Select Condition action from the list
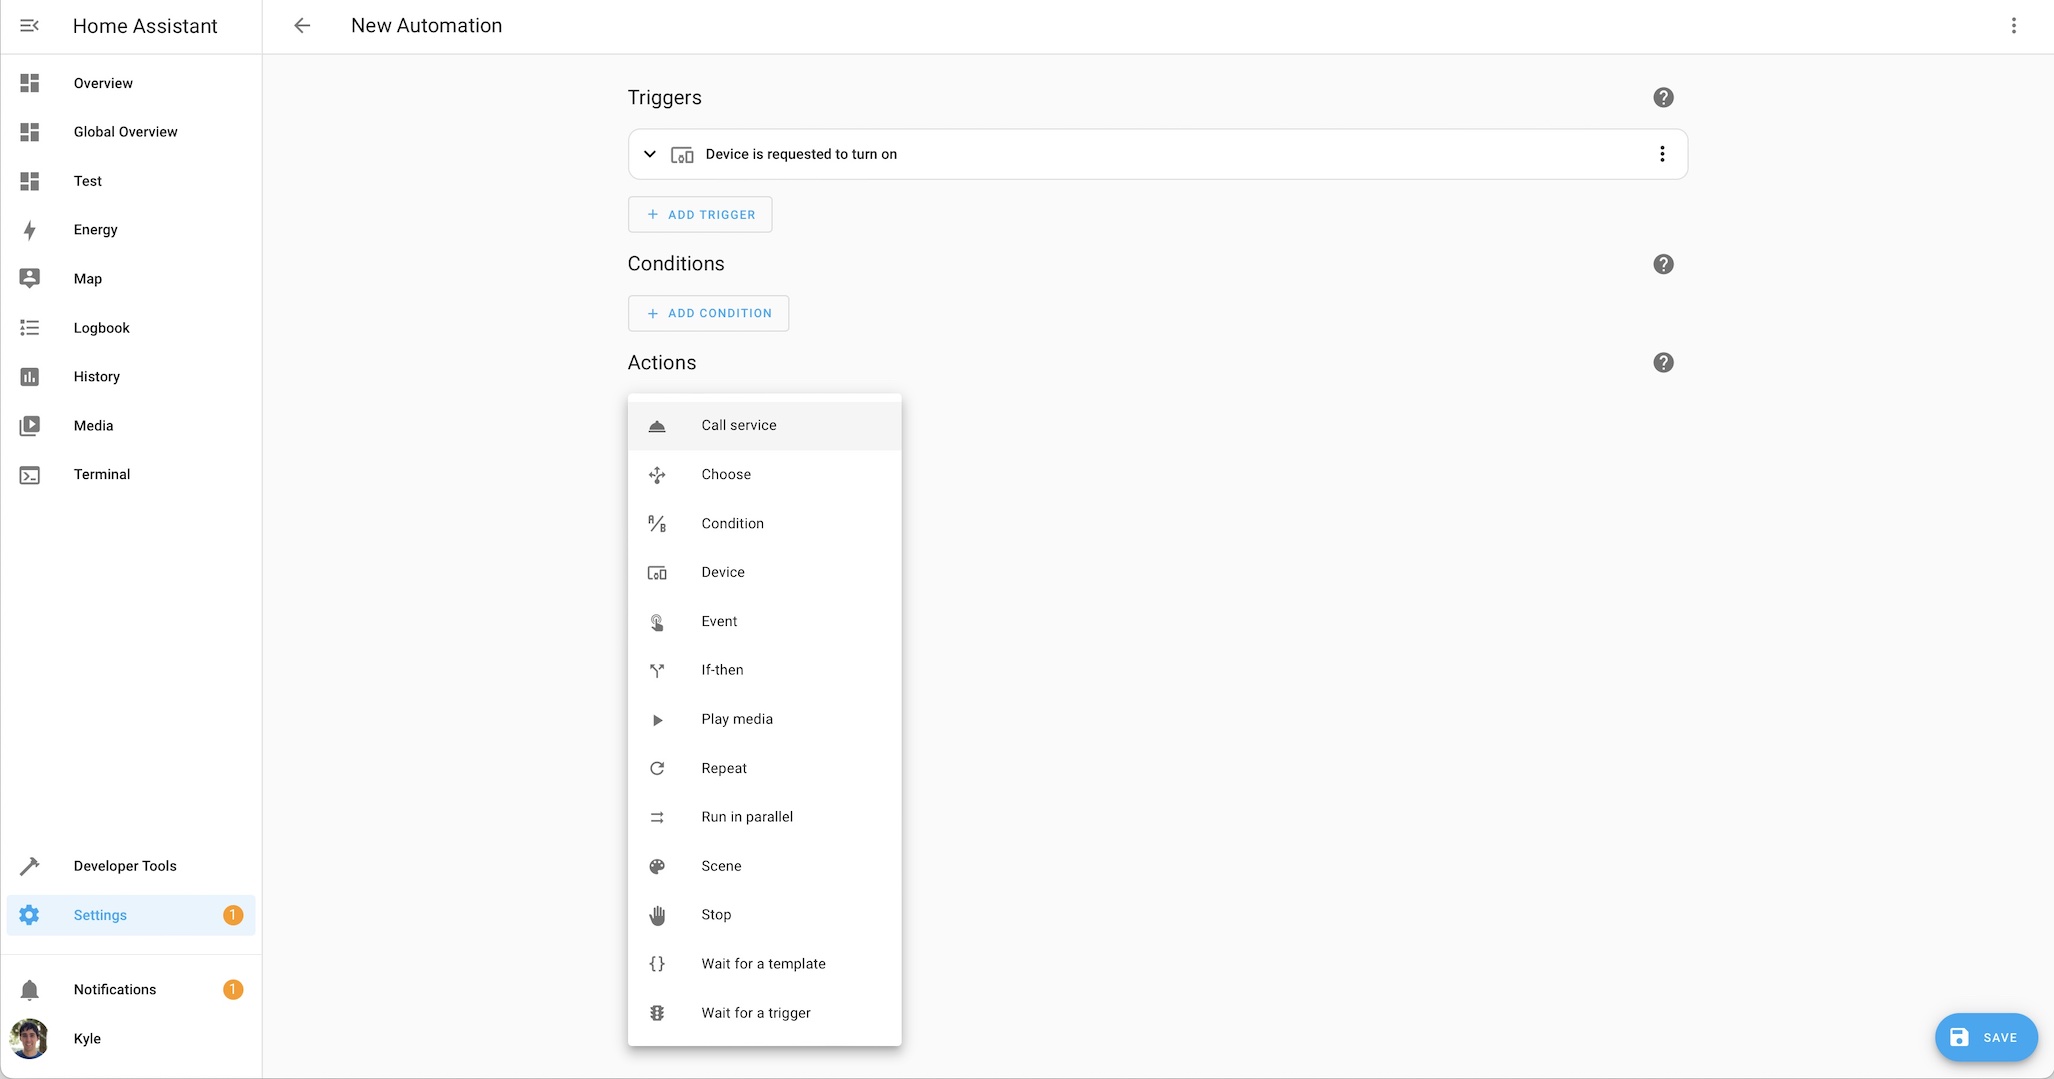 (765, 524)
